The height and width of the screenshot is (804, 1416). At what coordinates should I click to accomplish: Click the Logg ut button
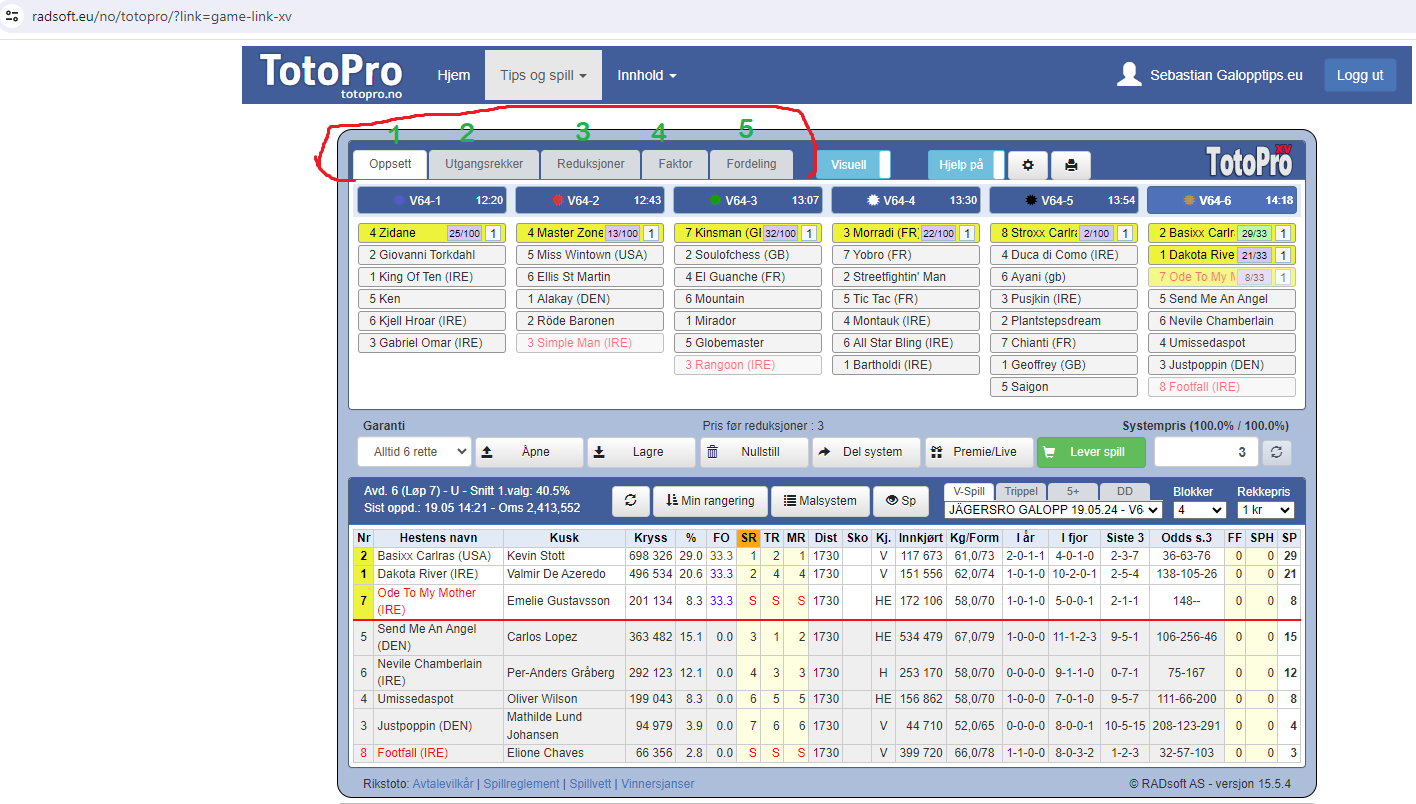click(1360, 75)
